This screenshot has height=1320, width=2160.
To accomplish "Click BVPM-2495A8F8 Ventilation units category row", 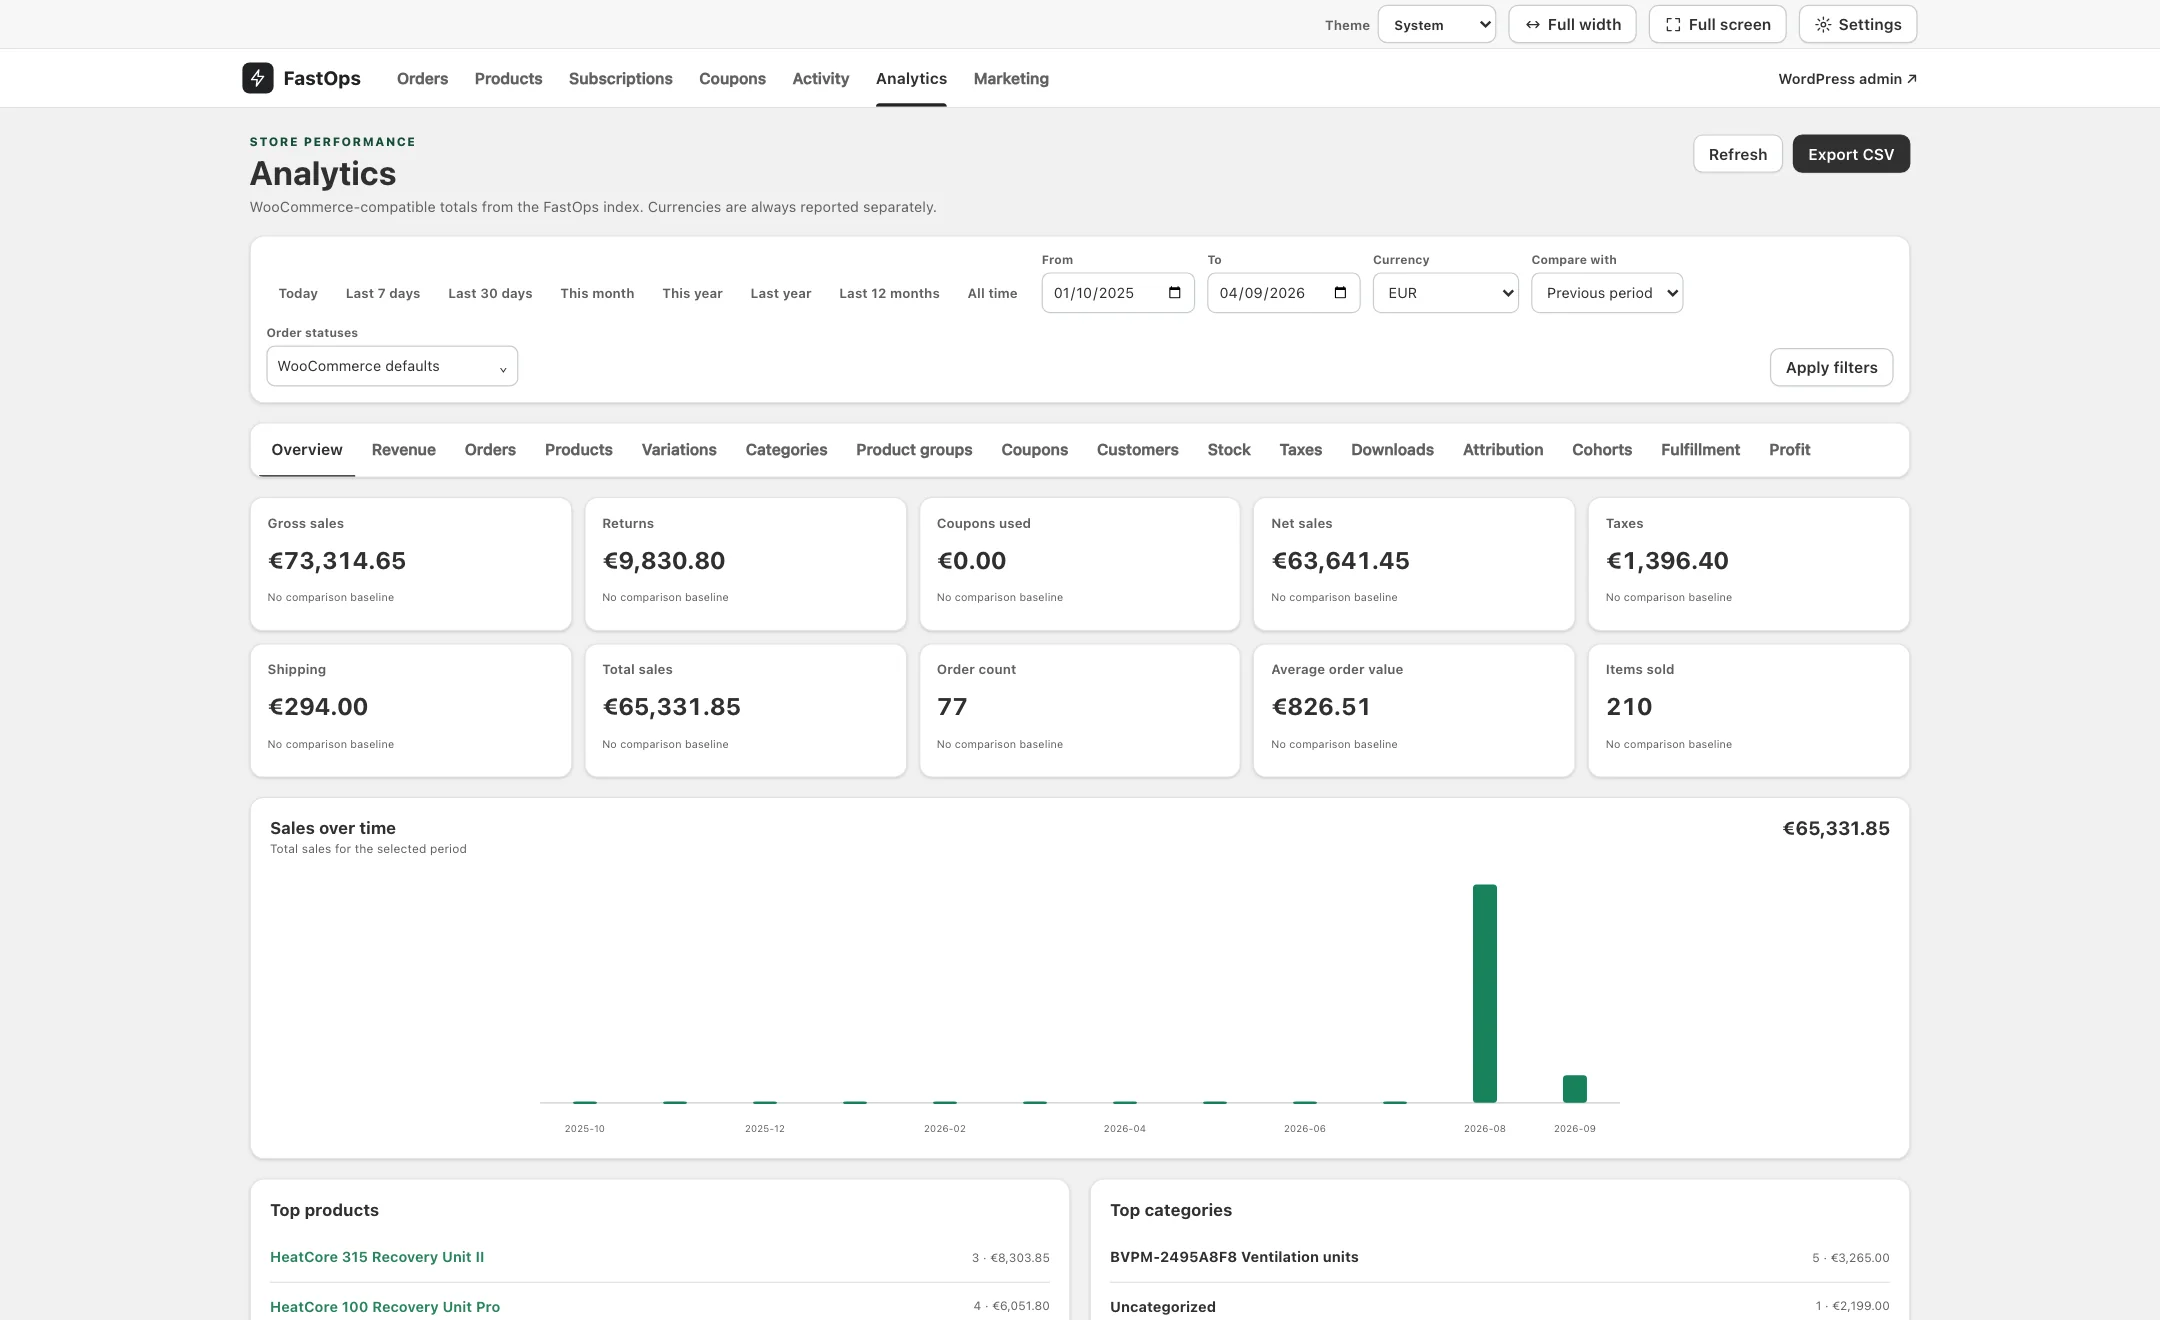I will point(1499,1258).
